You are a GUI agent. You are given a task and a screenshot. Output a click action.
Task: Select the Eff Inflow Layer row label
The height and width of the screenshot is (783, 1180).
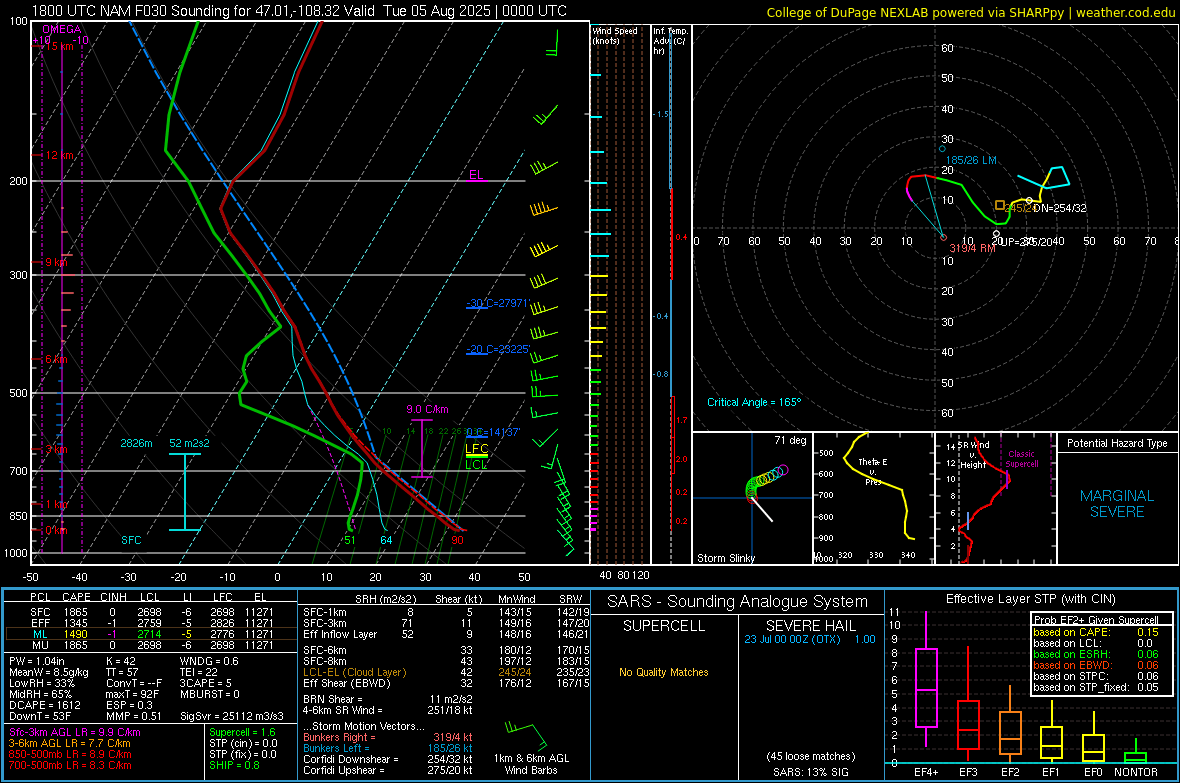(344, 634)
